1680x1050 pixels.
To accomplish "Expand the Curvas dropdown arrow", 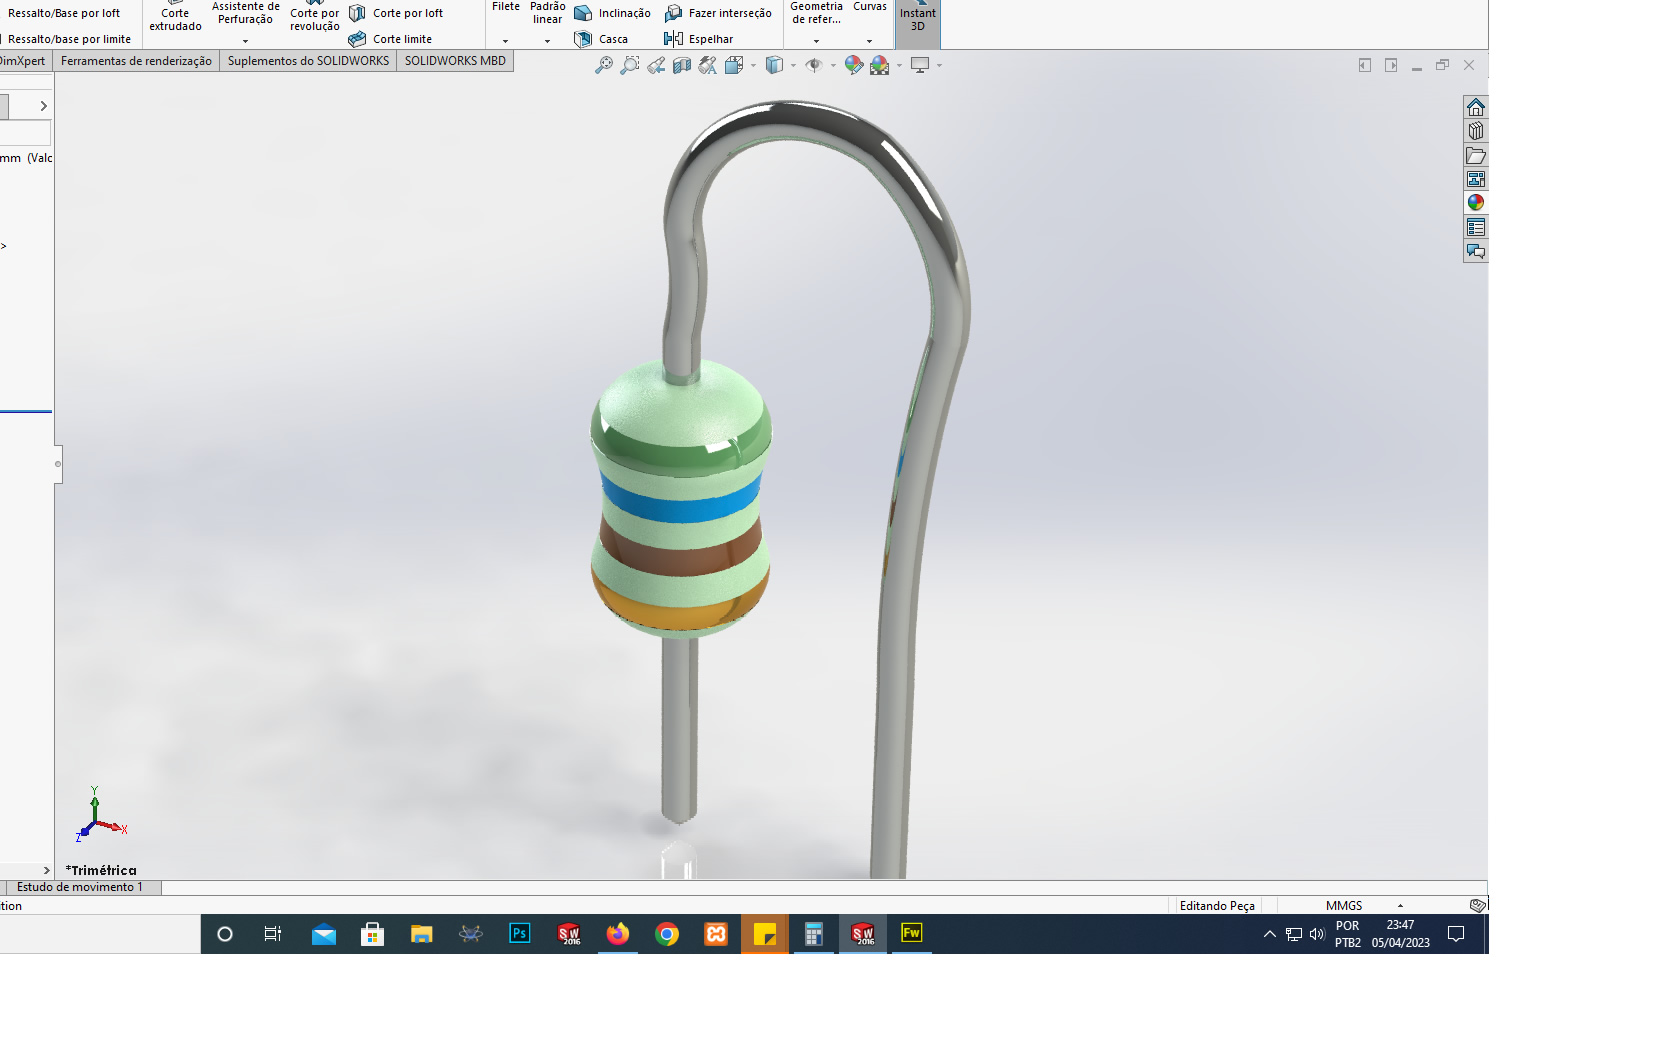I will [869, 41].
